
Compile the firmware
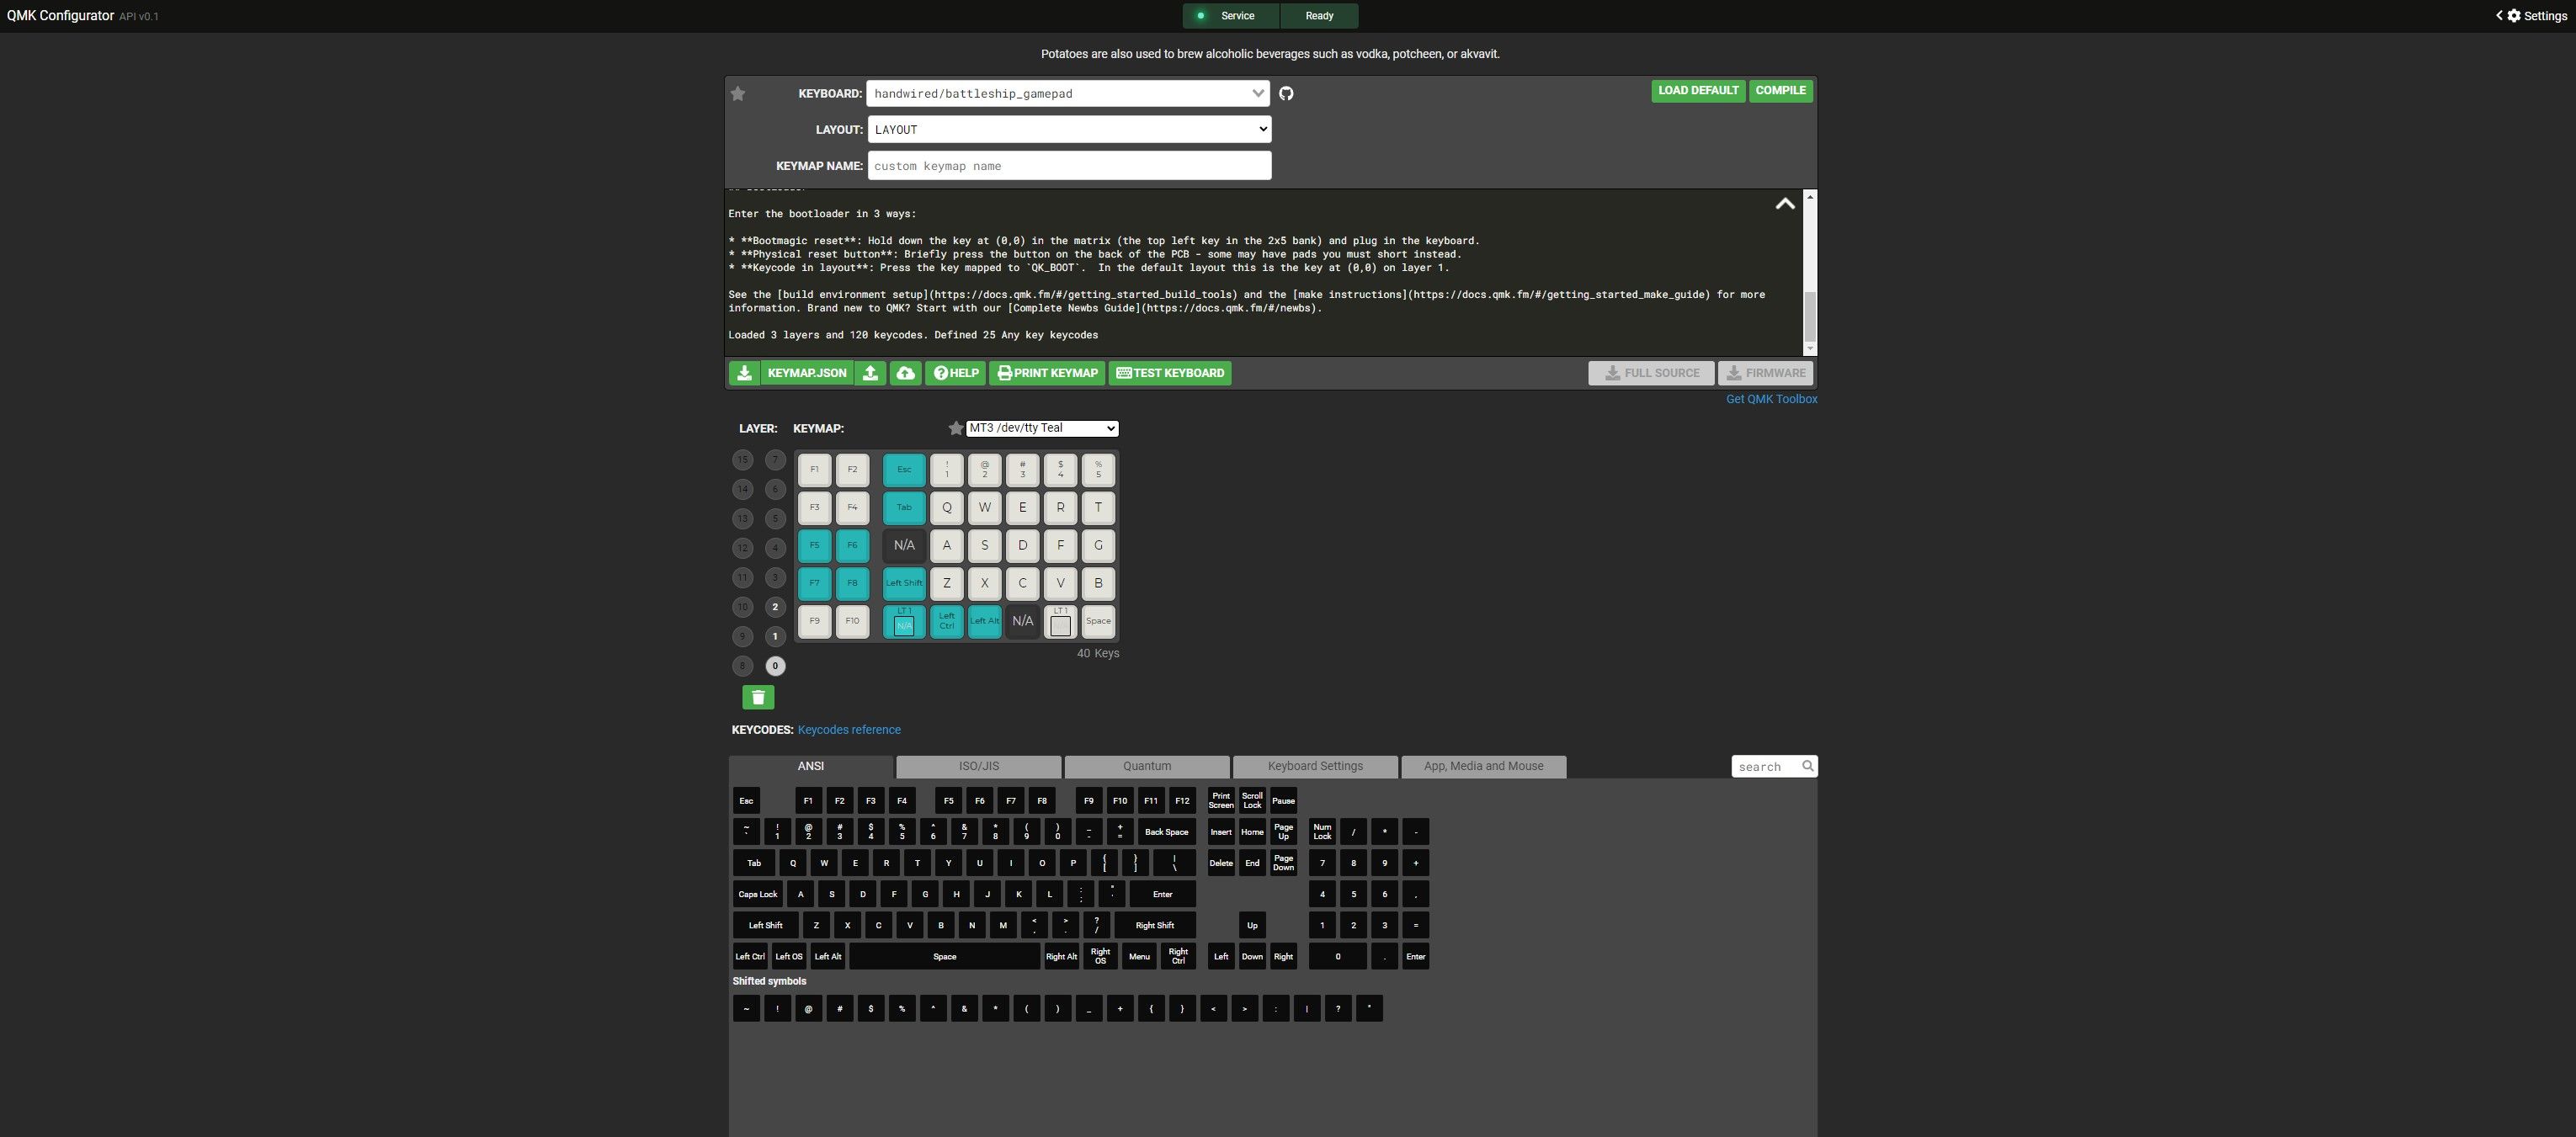pos(1780,90)
